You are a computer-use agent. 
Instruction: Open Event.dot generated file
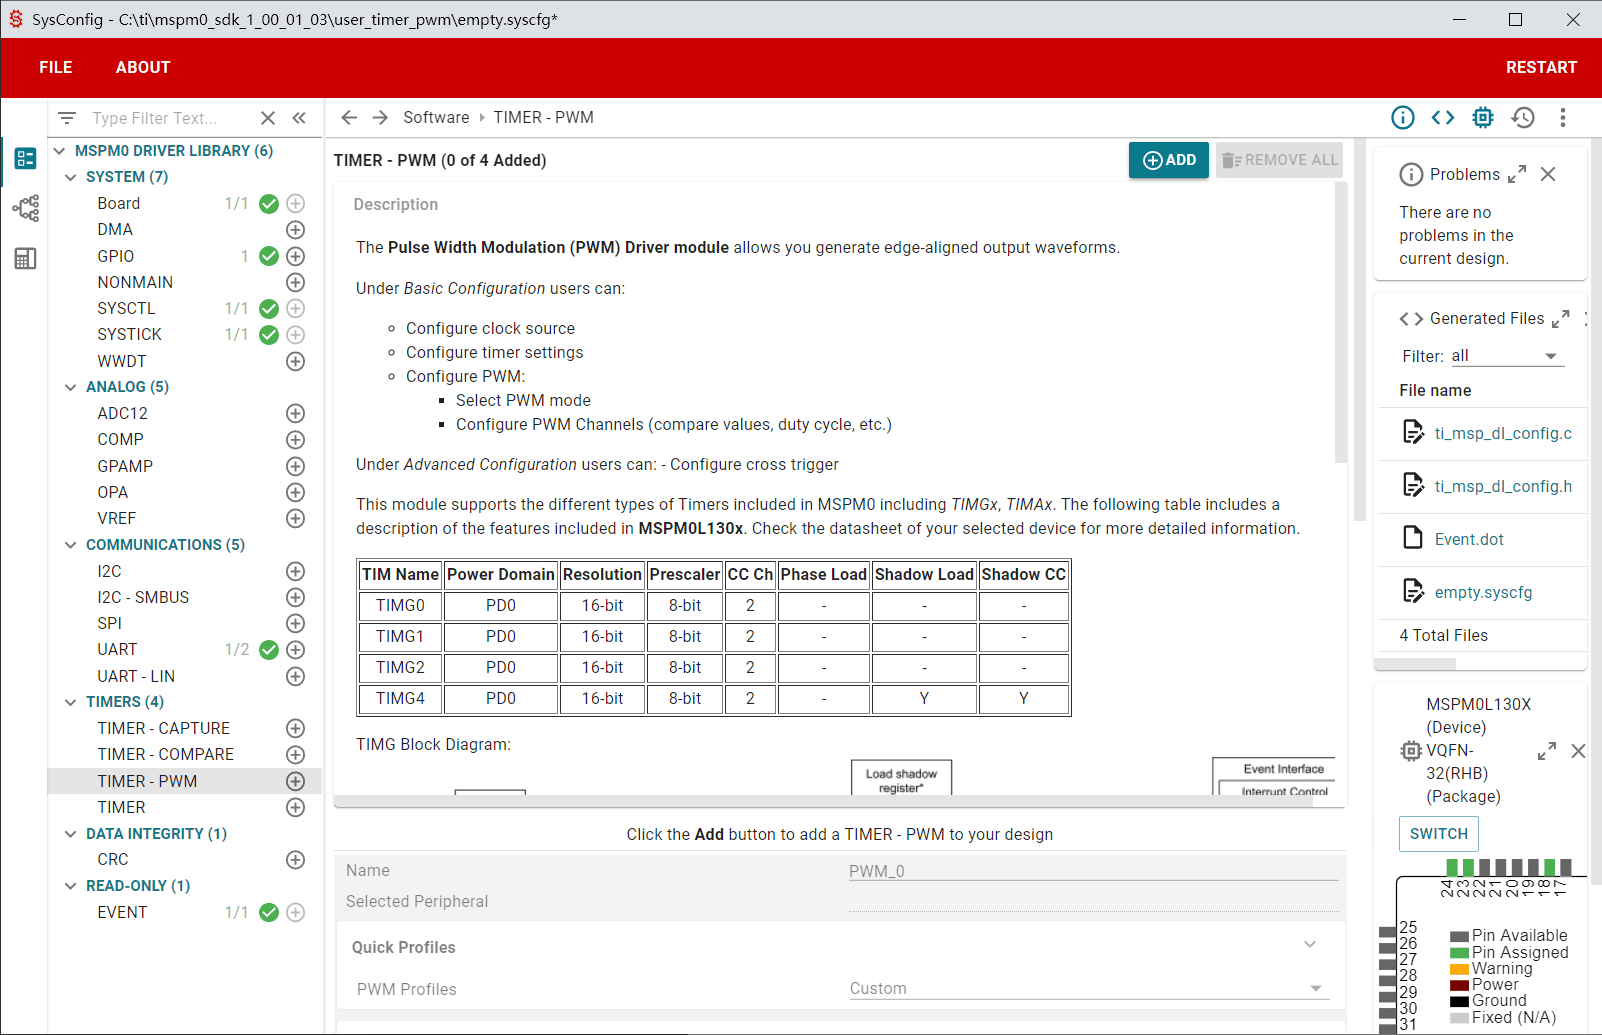(x=1469, y=539)
